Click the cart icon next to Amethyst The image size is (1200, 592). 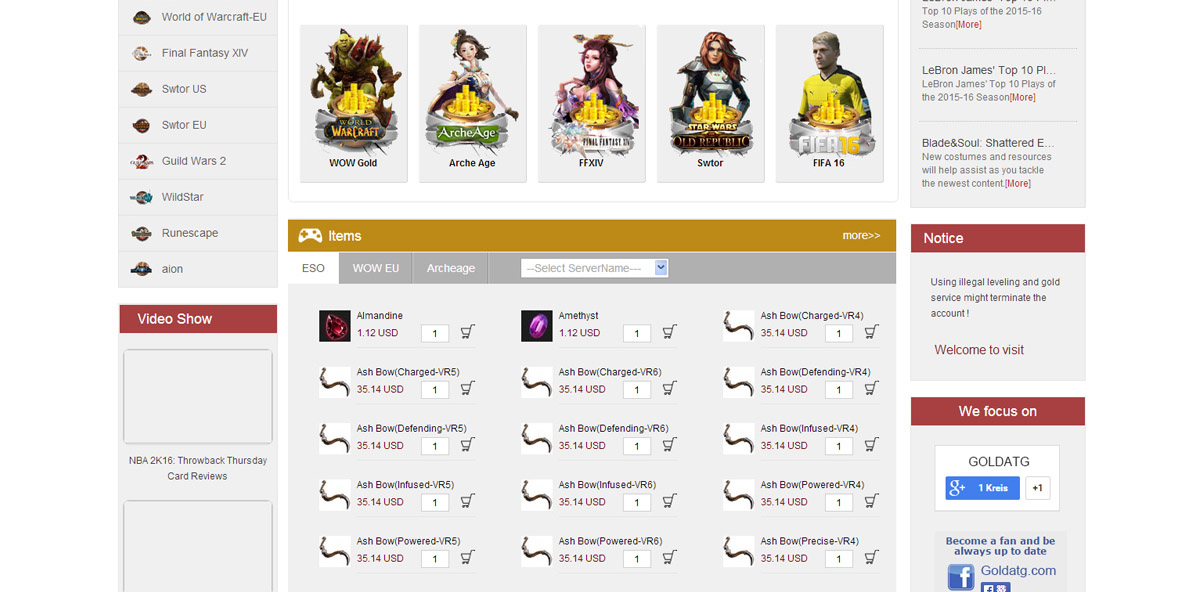click(669, 332)
